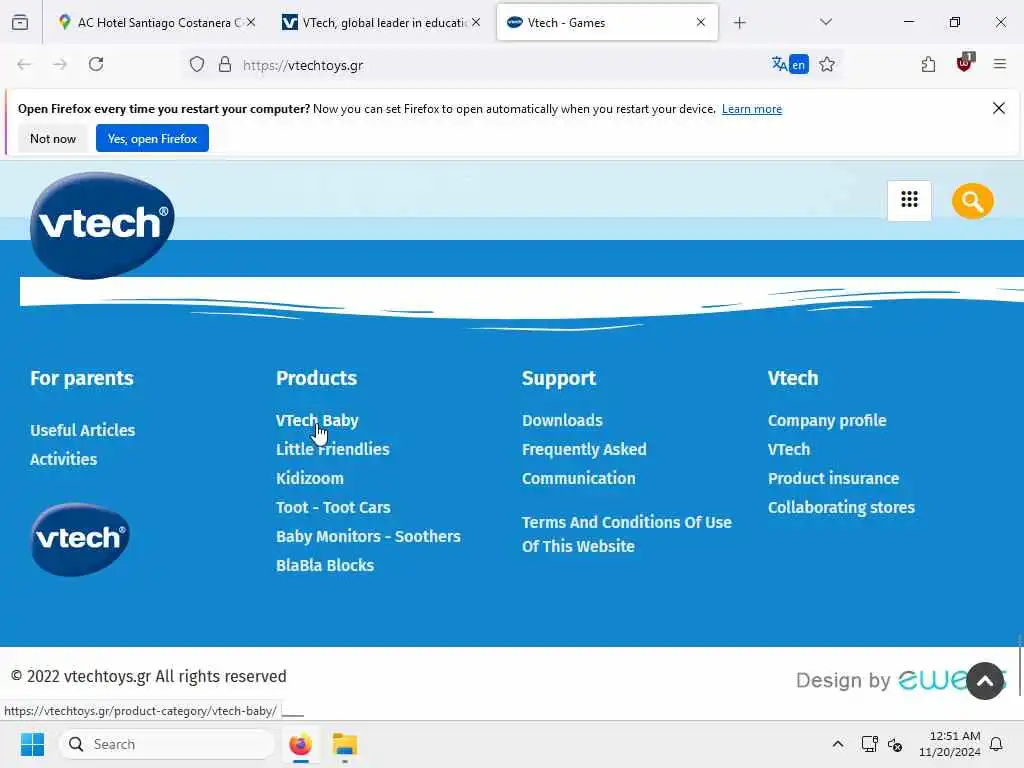Close the Vtech - Games tab

click(x=701, y=22)
